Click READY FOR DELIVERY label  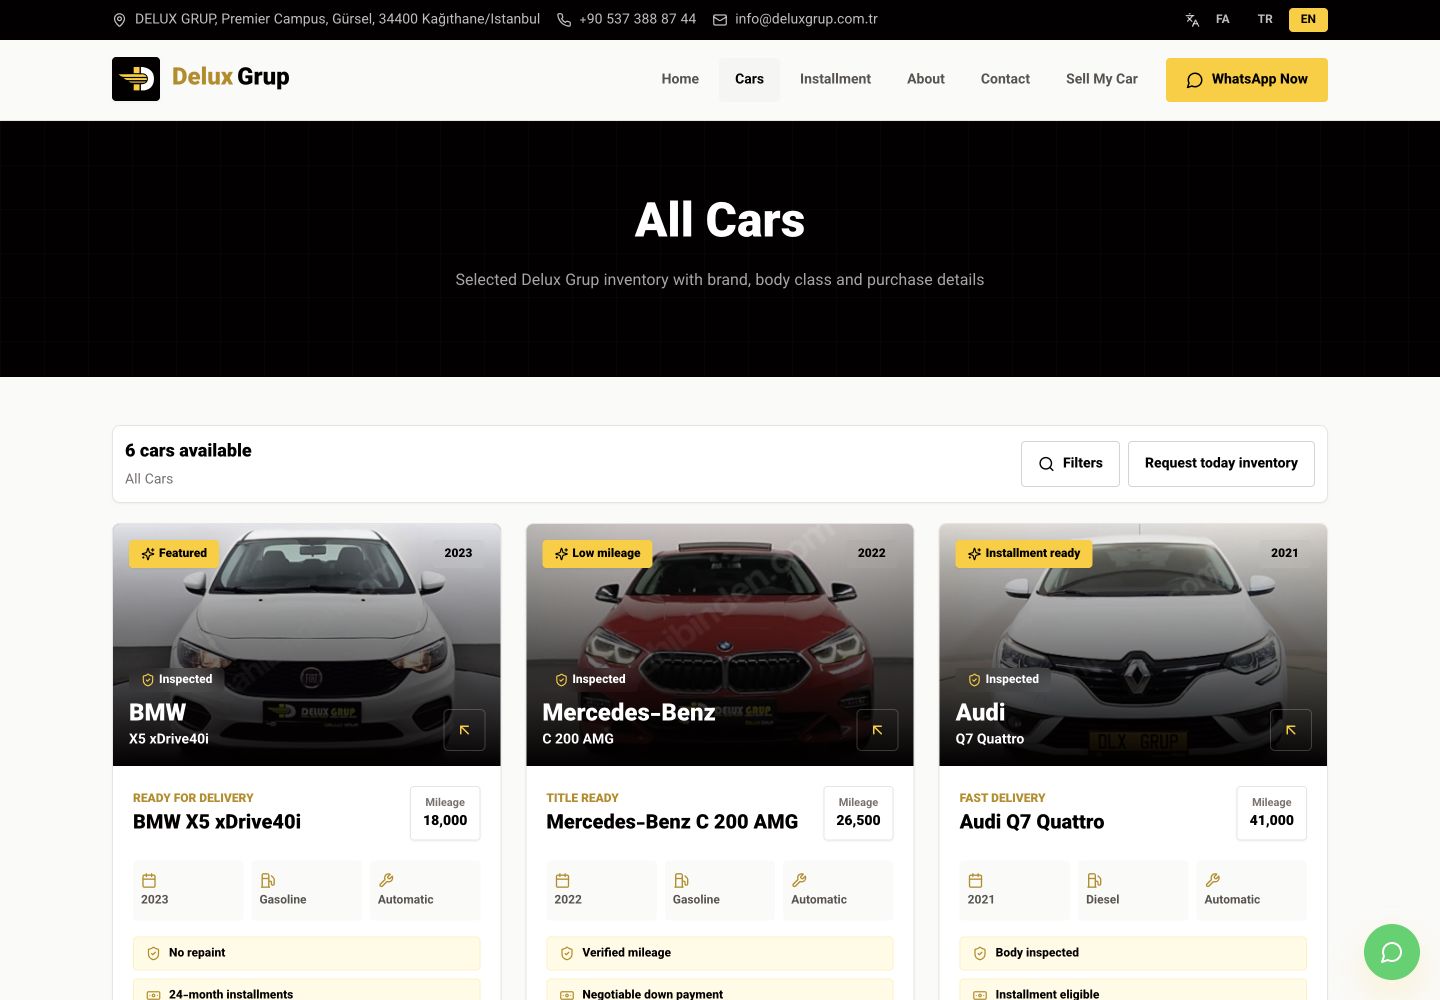(193, 798)
